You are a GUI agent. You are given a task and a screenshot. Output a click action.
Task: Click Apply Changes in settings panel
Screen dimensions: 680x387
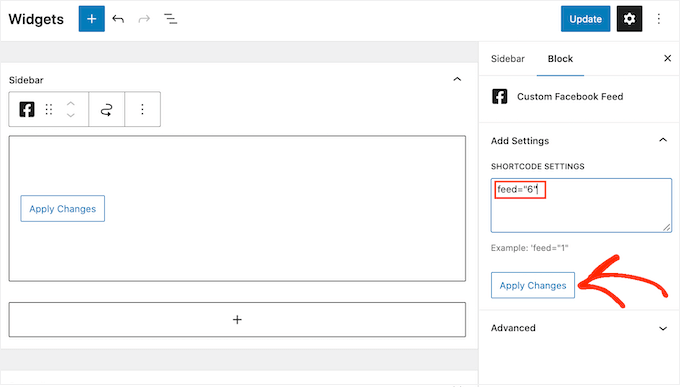pyautogui.click(x=533, y=285)
